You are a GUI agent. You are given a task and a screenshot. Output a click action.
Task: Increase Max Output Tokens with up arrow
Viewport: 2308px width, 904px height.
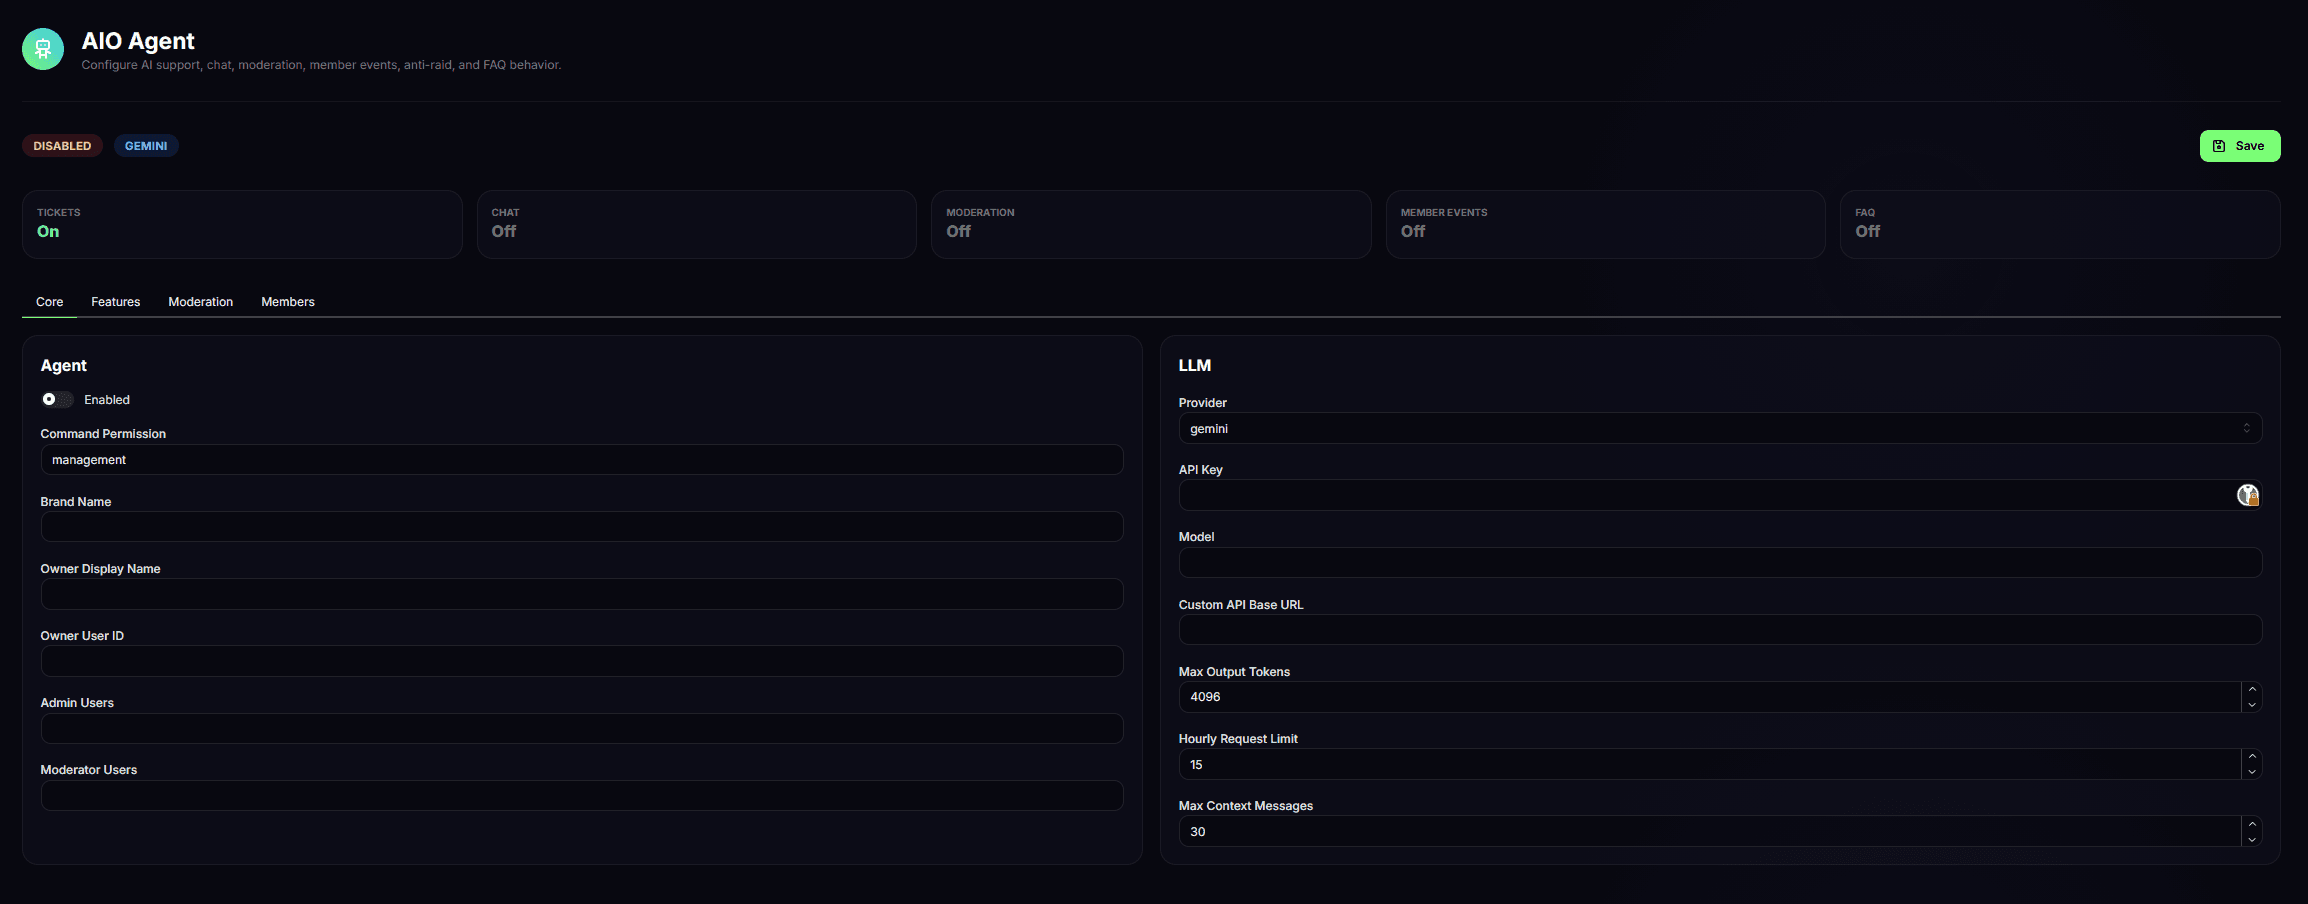(x=2252, y=689)
